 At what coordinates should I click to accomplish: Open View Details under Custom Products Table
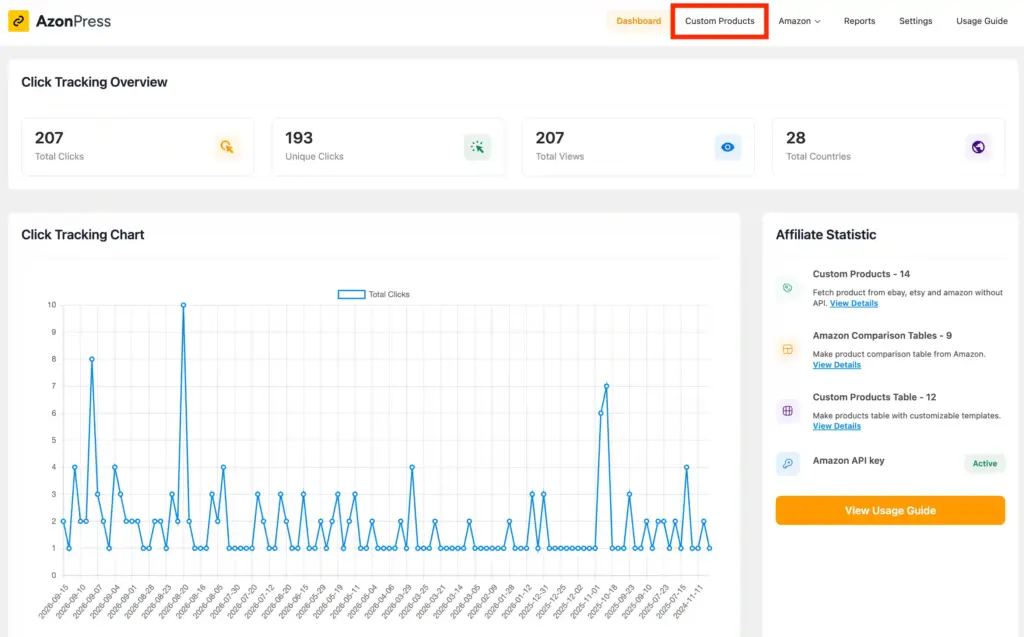click(837, 426)
